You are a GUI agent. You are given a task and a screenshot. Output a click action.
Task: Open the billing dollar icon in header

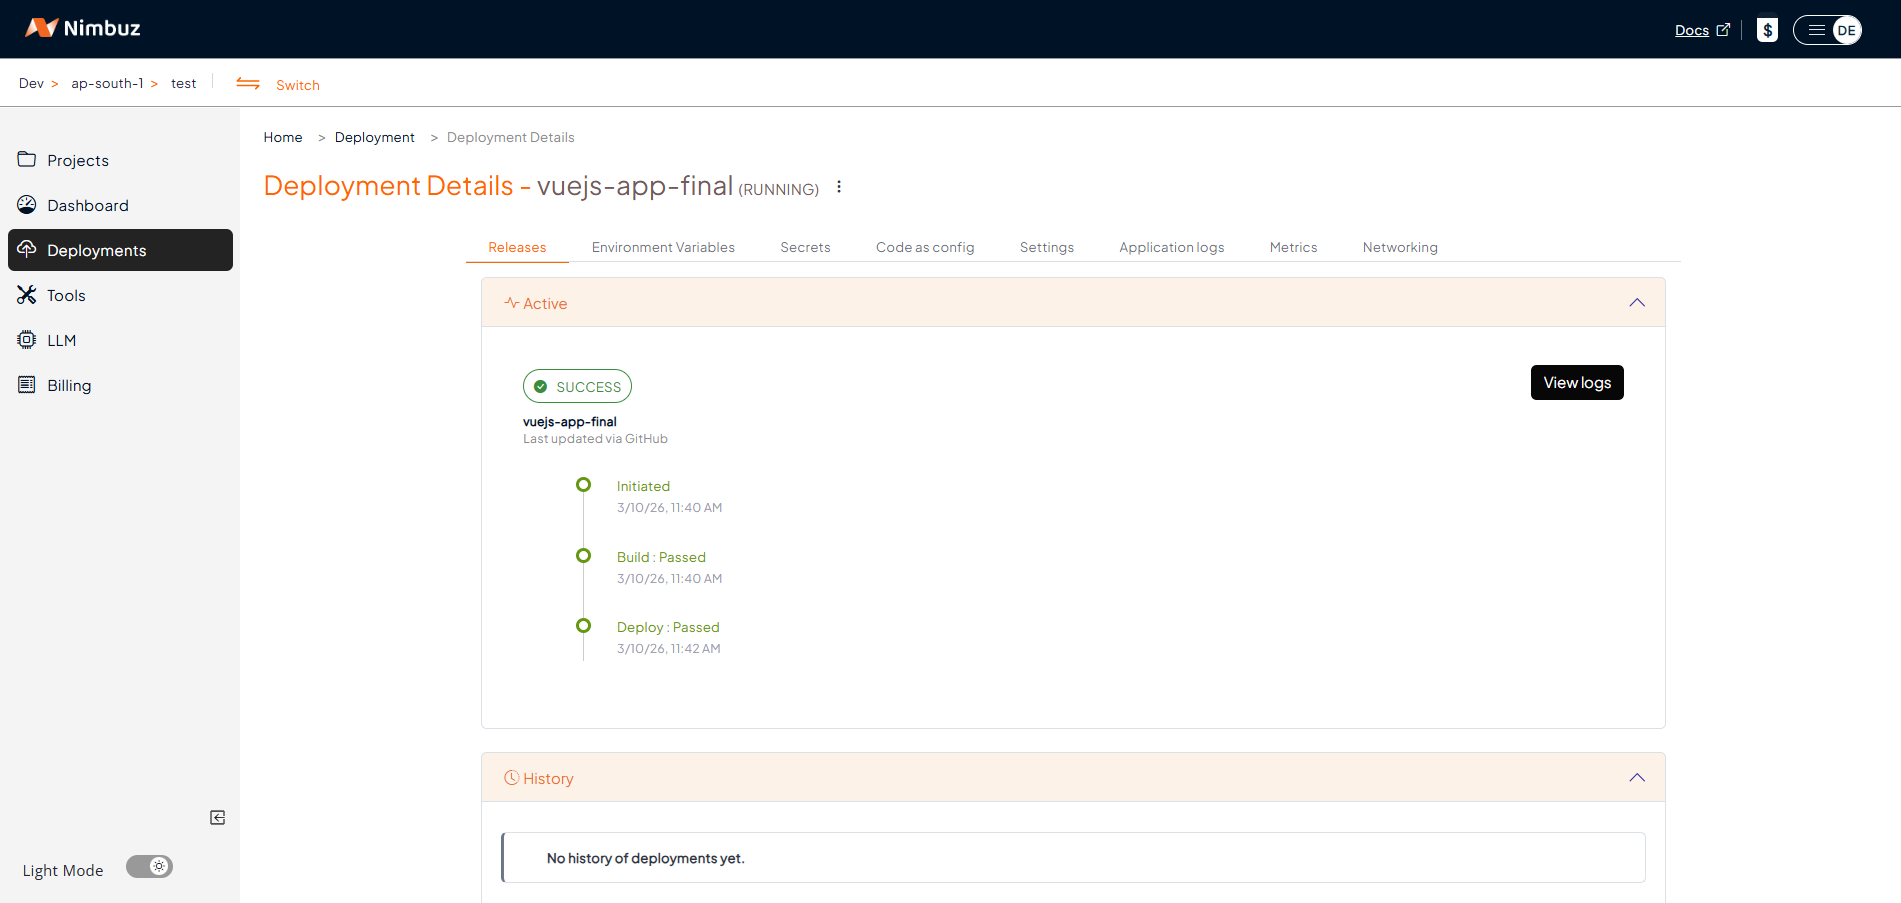1767,30
